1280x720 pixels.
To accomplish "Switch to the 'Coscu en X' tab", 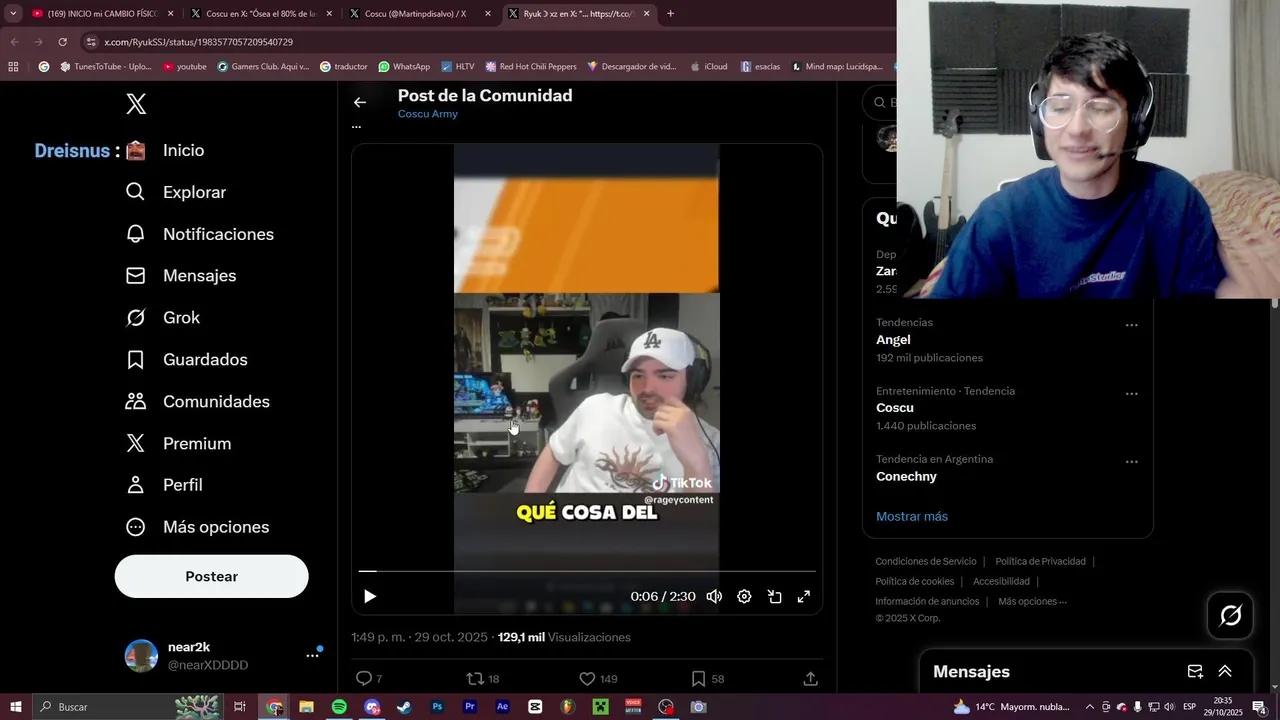I will tap(261, 14).
